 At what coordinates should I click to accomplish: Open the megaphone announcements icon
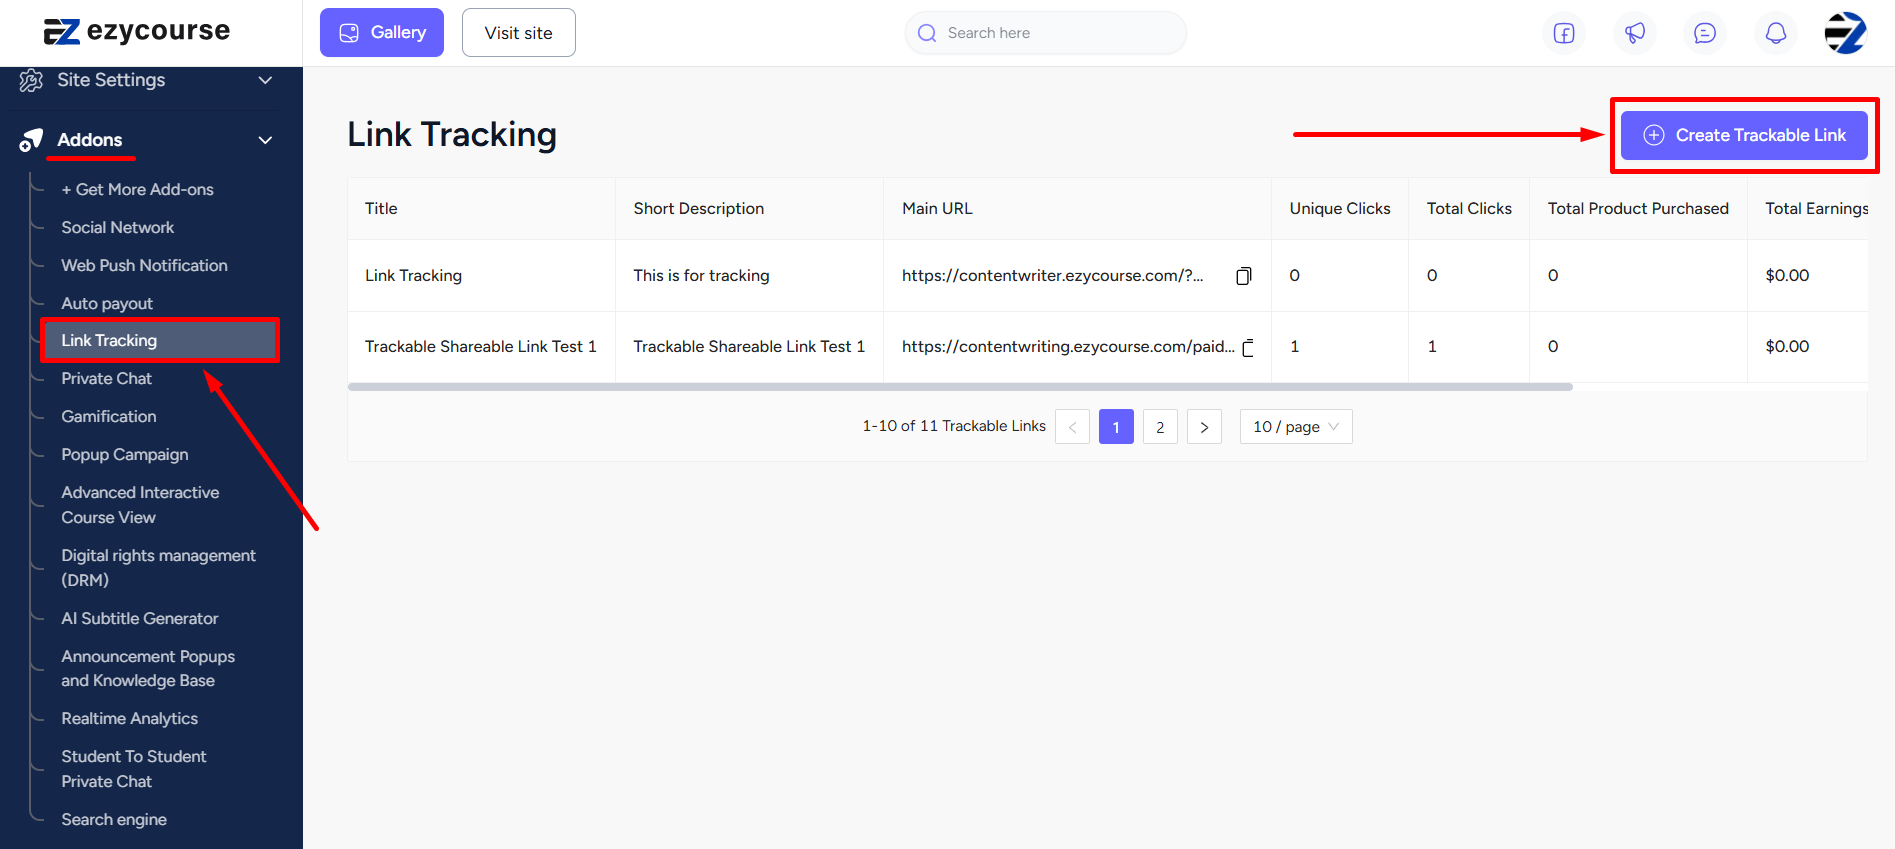point(1635,33)
